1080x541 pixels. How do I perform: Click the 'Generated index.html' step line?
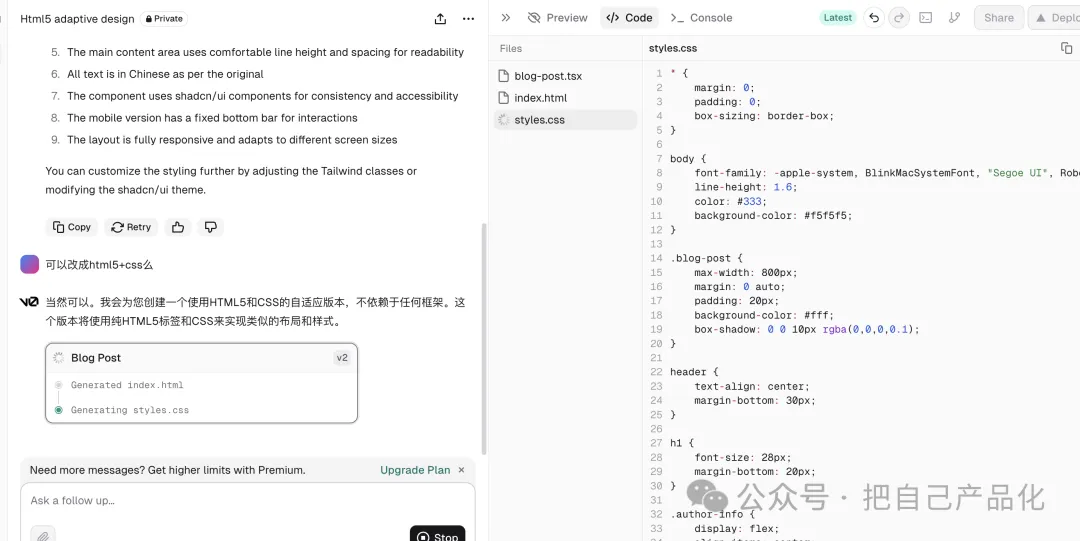[127, 385]
